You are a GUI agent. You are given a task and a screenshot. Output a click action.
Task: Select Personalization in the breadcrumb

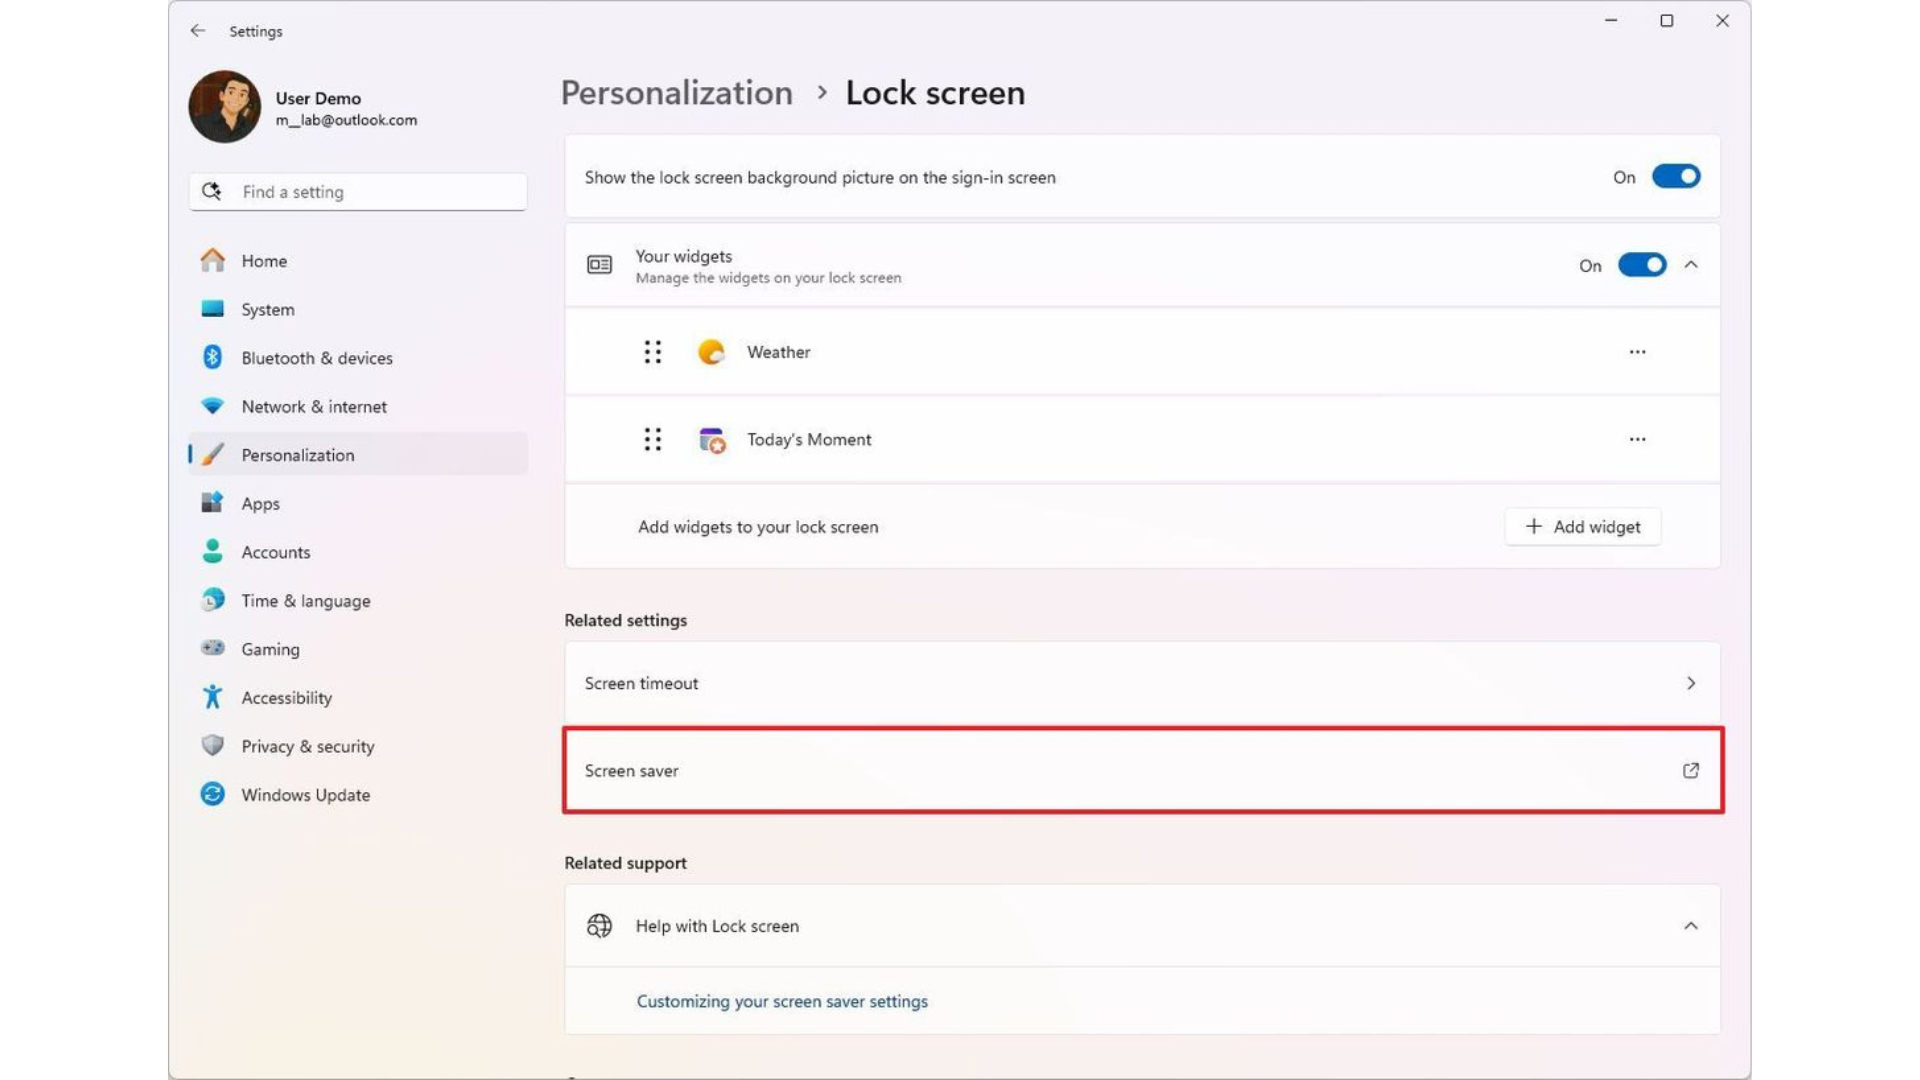676,92
